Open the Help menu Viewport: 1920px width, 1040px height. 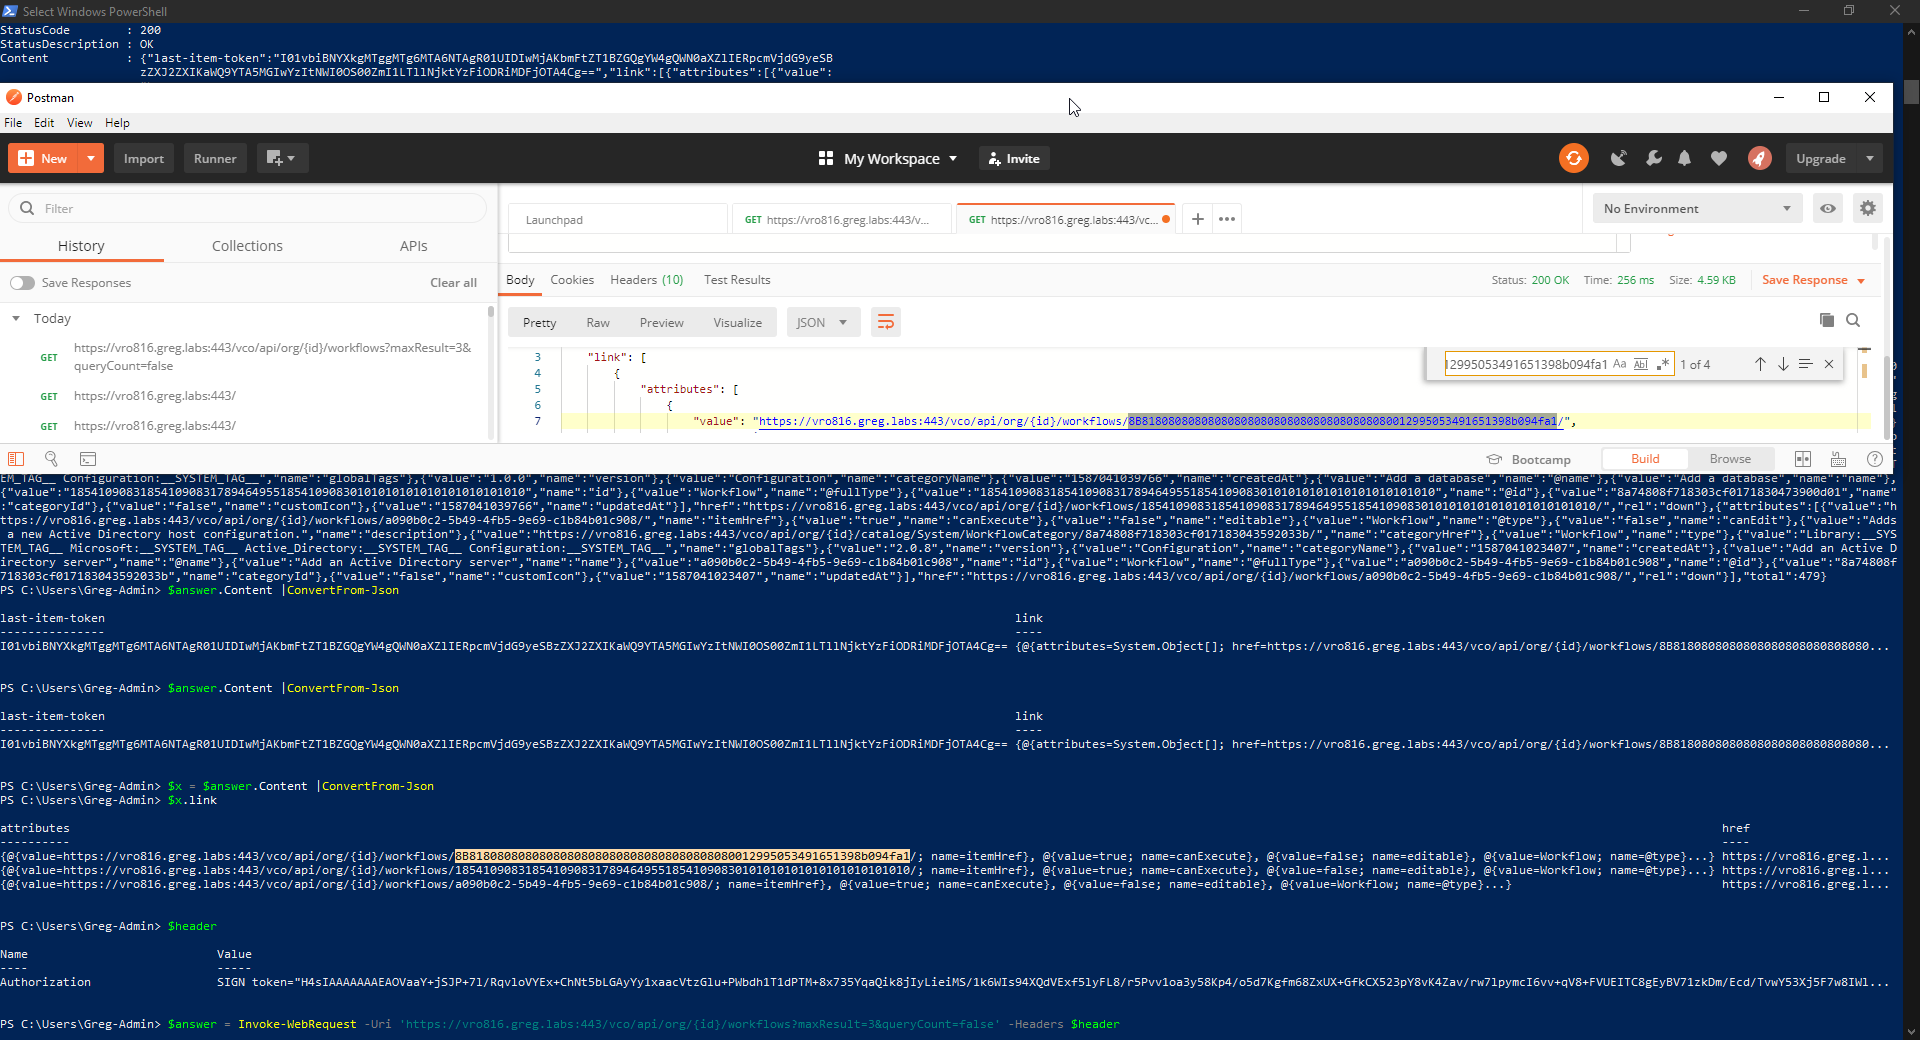tap(117, 122)
